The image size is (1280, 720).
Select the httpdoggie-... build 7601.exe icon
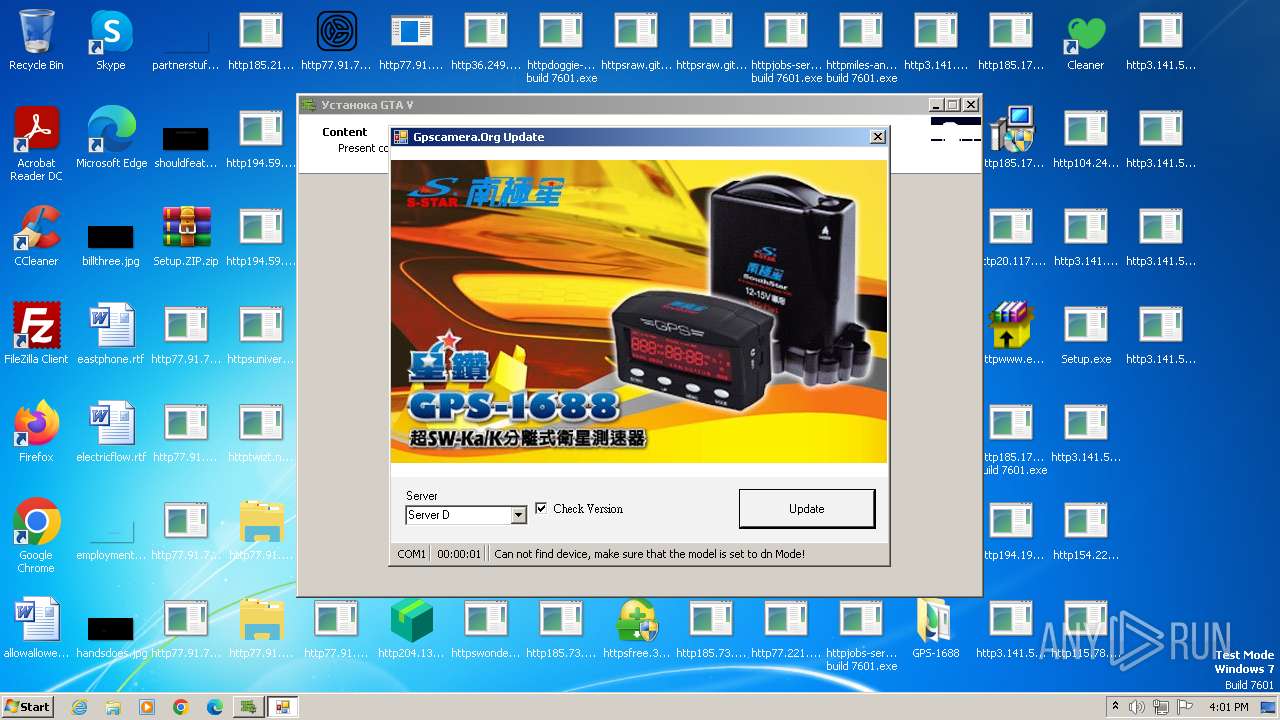561,47
